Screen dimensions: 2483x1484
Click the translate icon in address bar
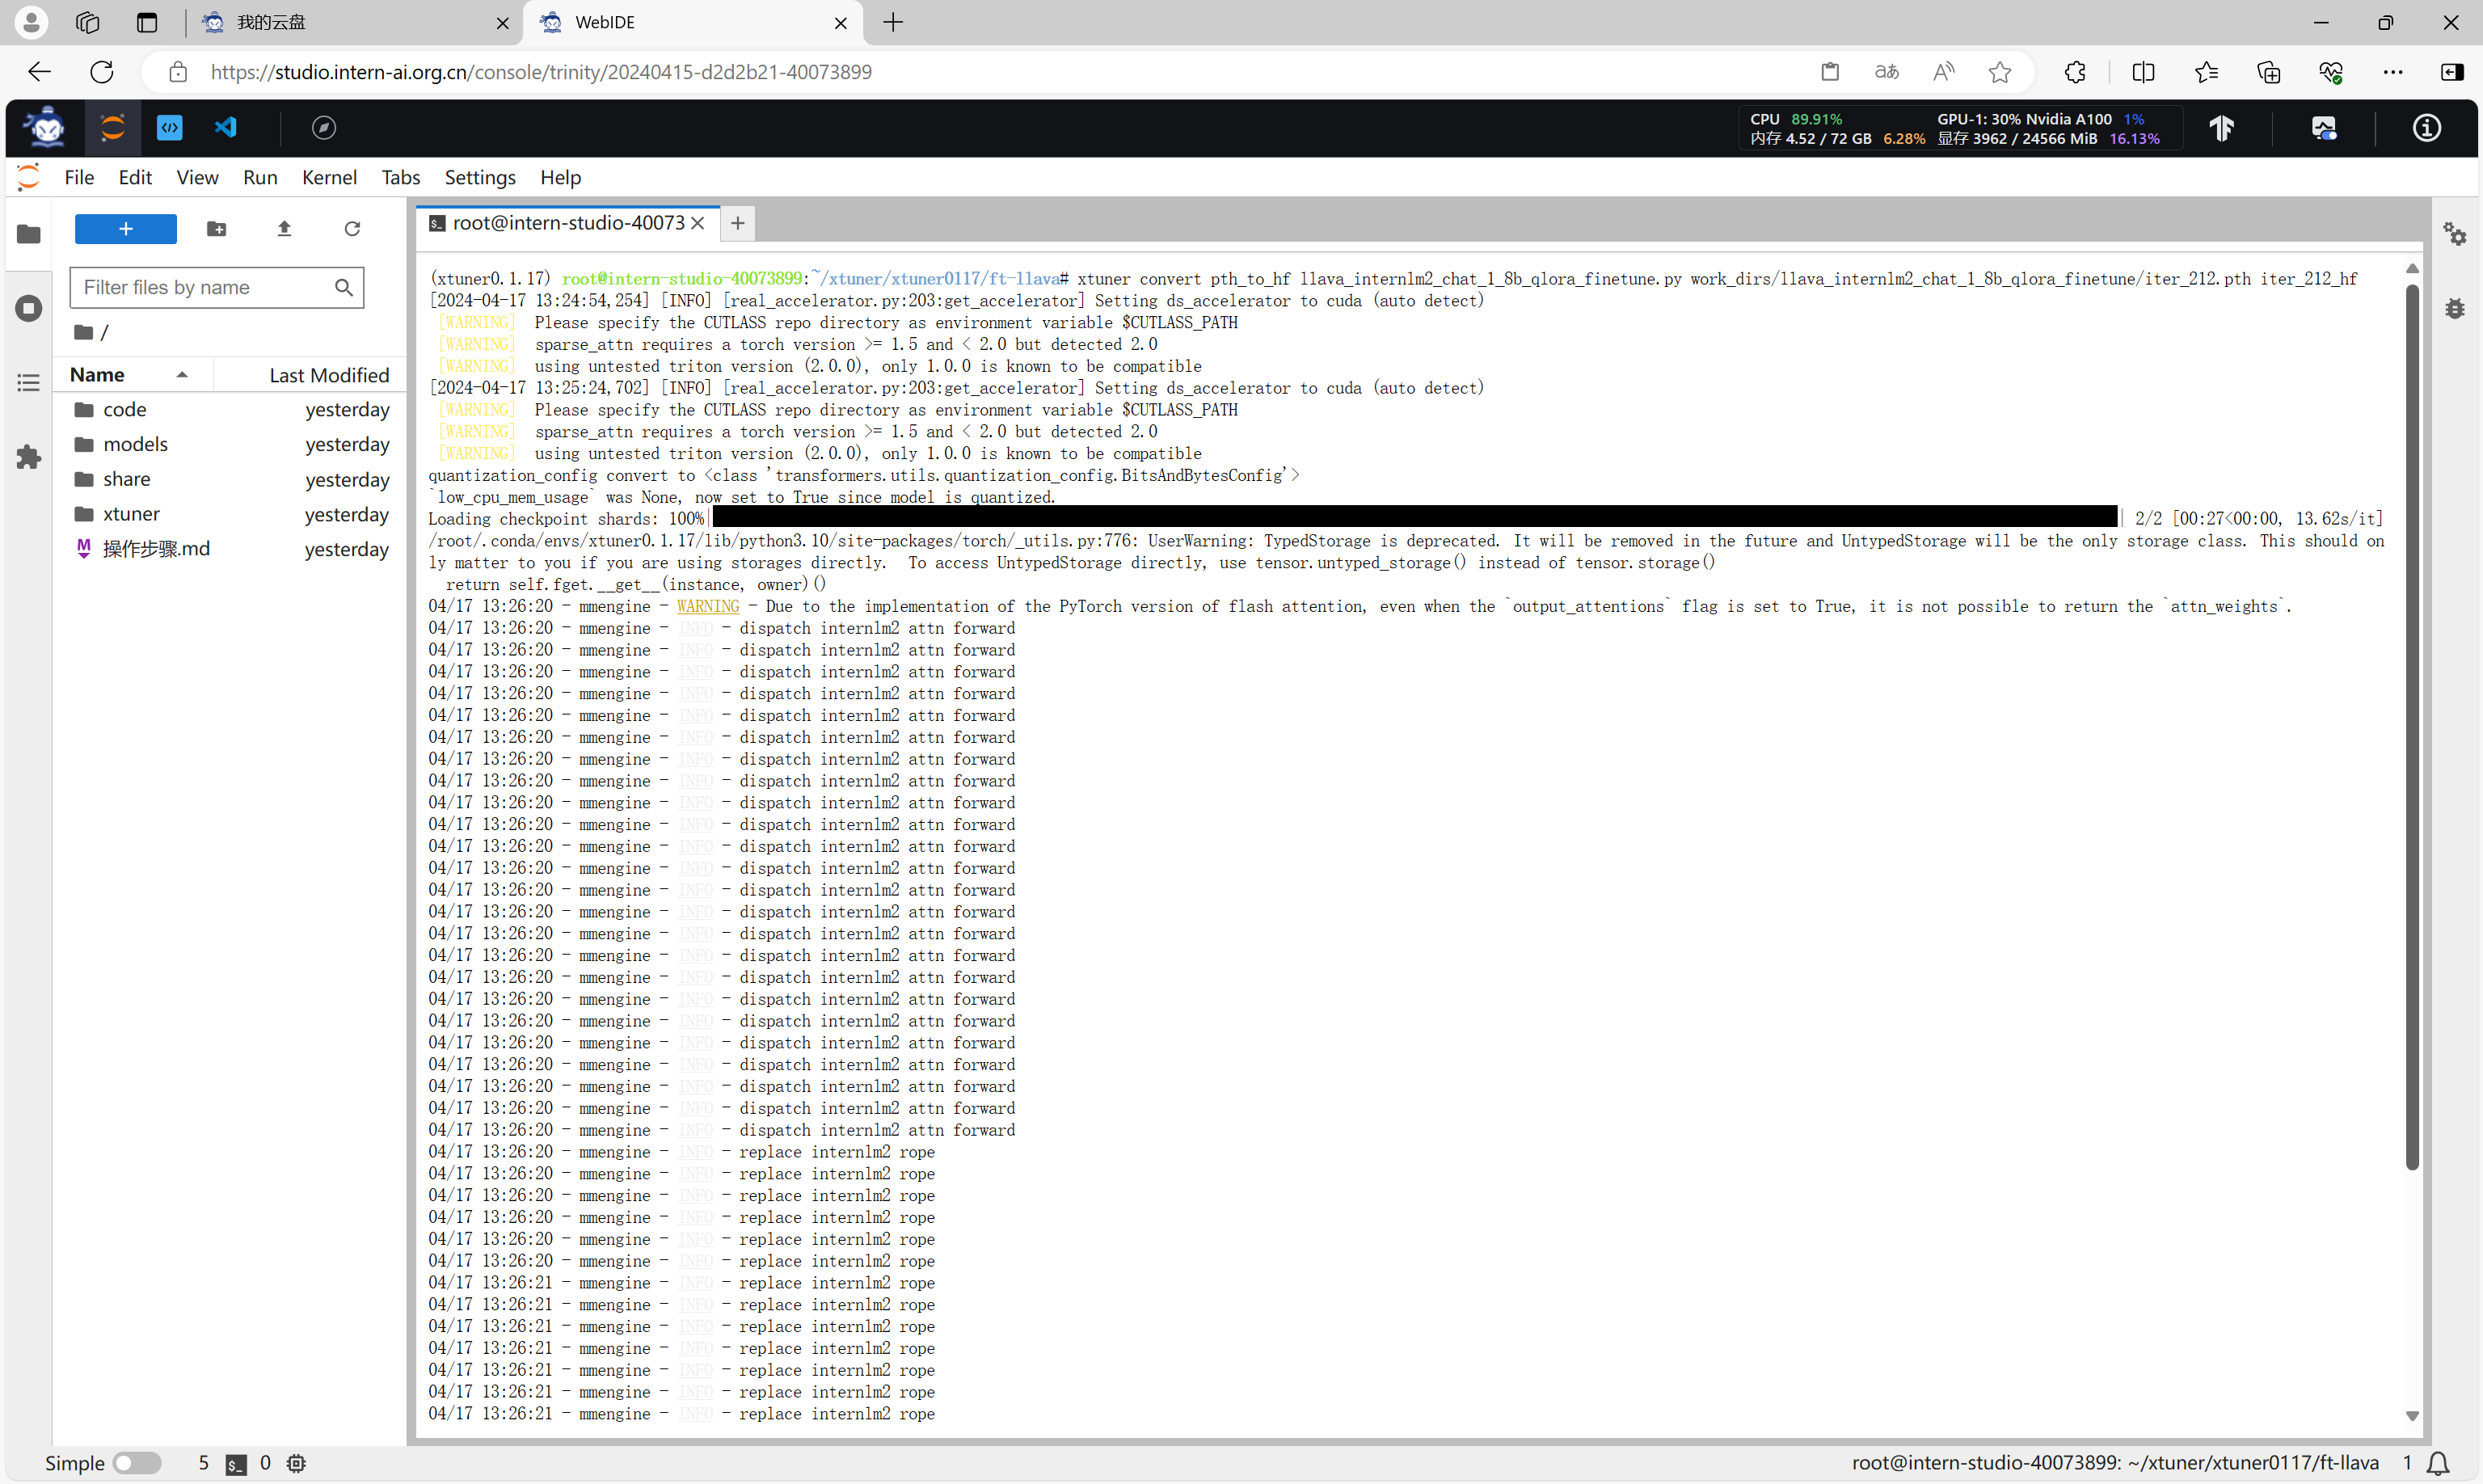[x=1886, y=72]
